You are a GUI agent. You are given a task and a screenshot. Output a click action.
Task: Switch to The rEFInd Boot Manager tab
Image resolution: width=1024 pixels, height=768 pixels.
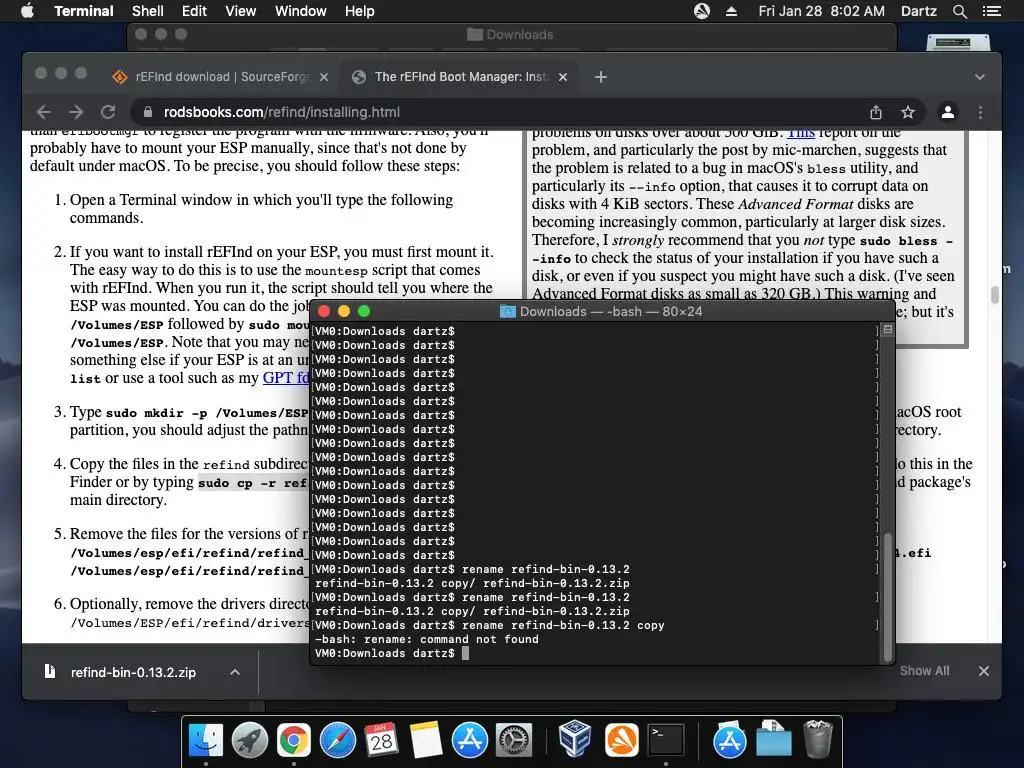460,77
